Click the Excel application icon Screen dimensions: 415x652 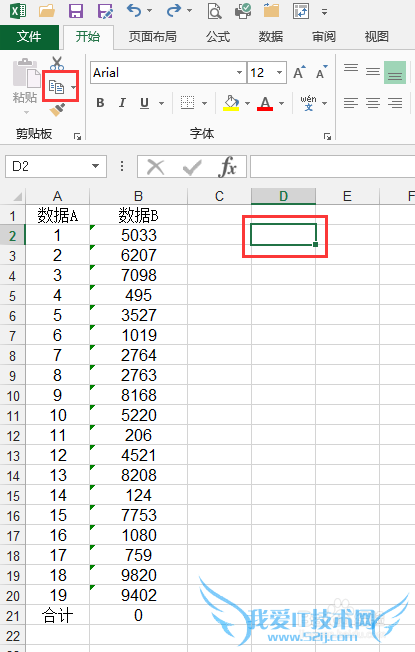point(18,11)
